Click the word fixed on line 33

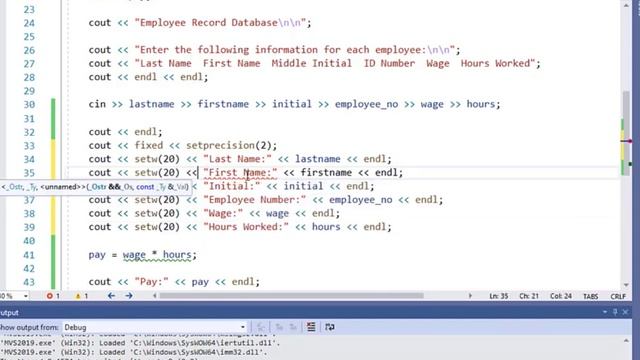click(149, 146)
